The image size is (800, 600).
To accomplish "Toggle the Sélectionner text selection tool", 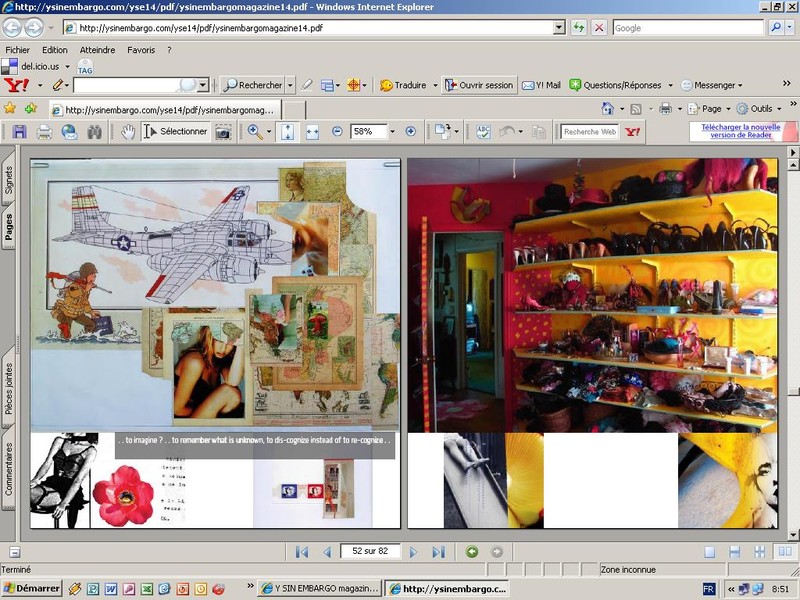I will pos(176,132).
